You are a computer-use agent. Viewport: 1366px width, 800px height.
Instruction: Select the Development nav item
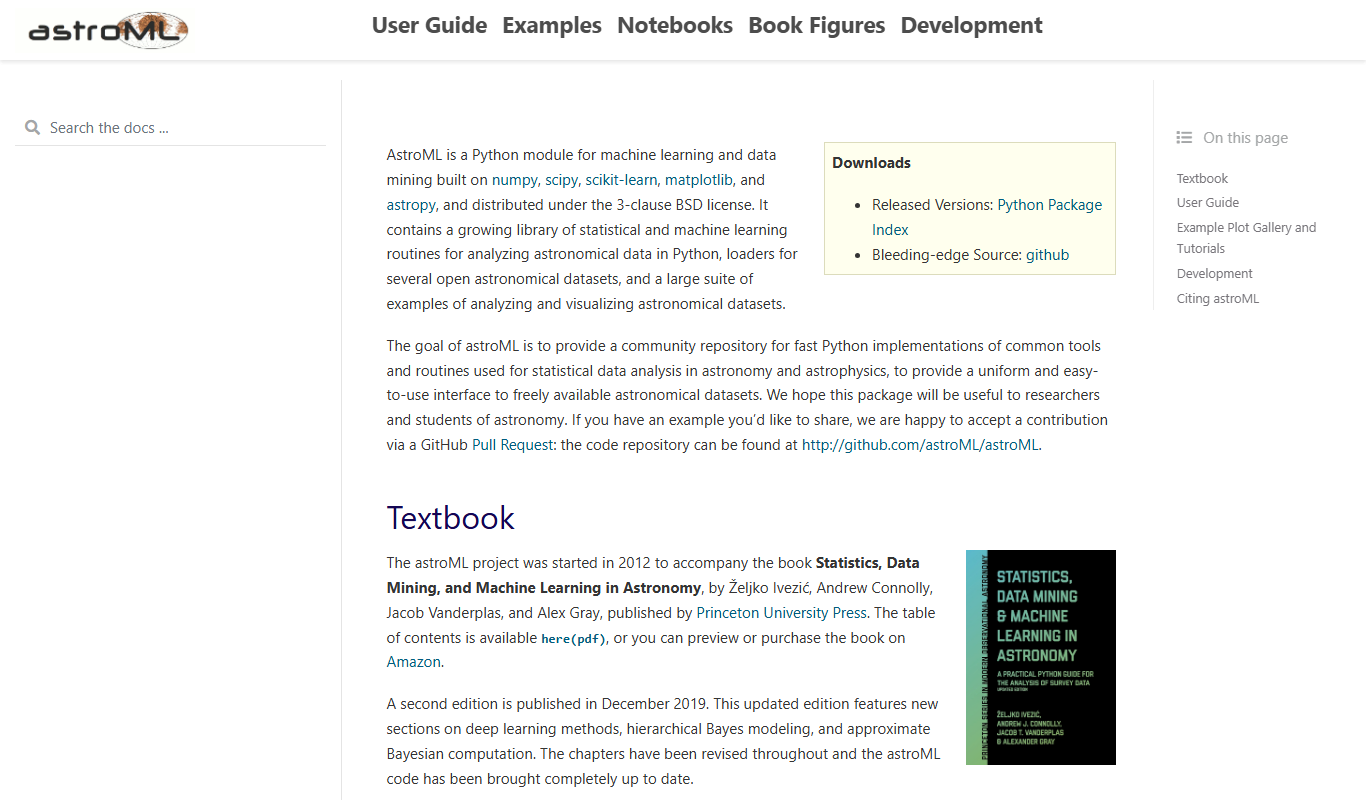[x=971, y=25]
